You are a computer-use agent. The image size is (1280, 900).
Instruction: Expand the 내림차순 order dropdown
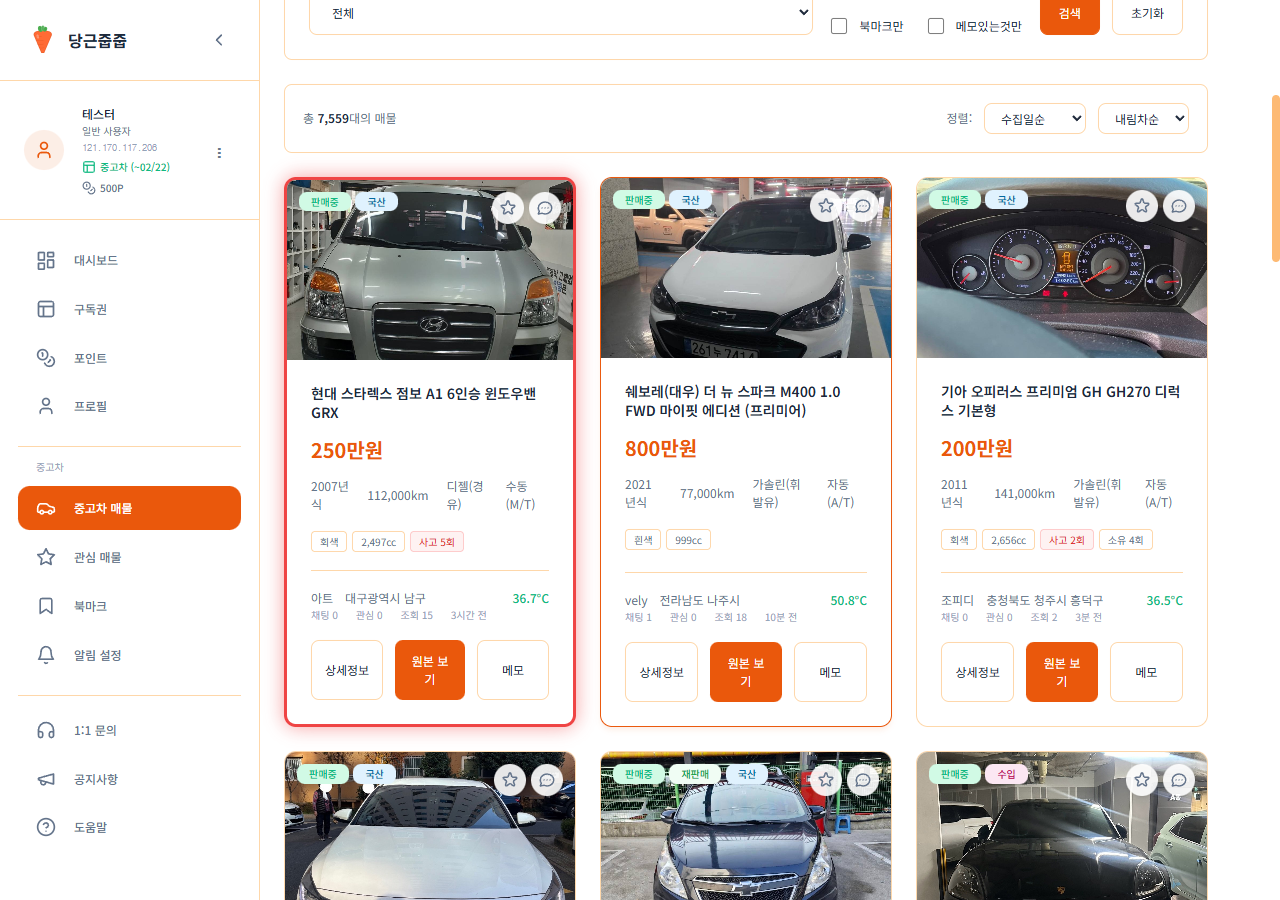1143,119
